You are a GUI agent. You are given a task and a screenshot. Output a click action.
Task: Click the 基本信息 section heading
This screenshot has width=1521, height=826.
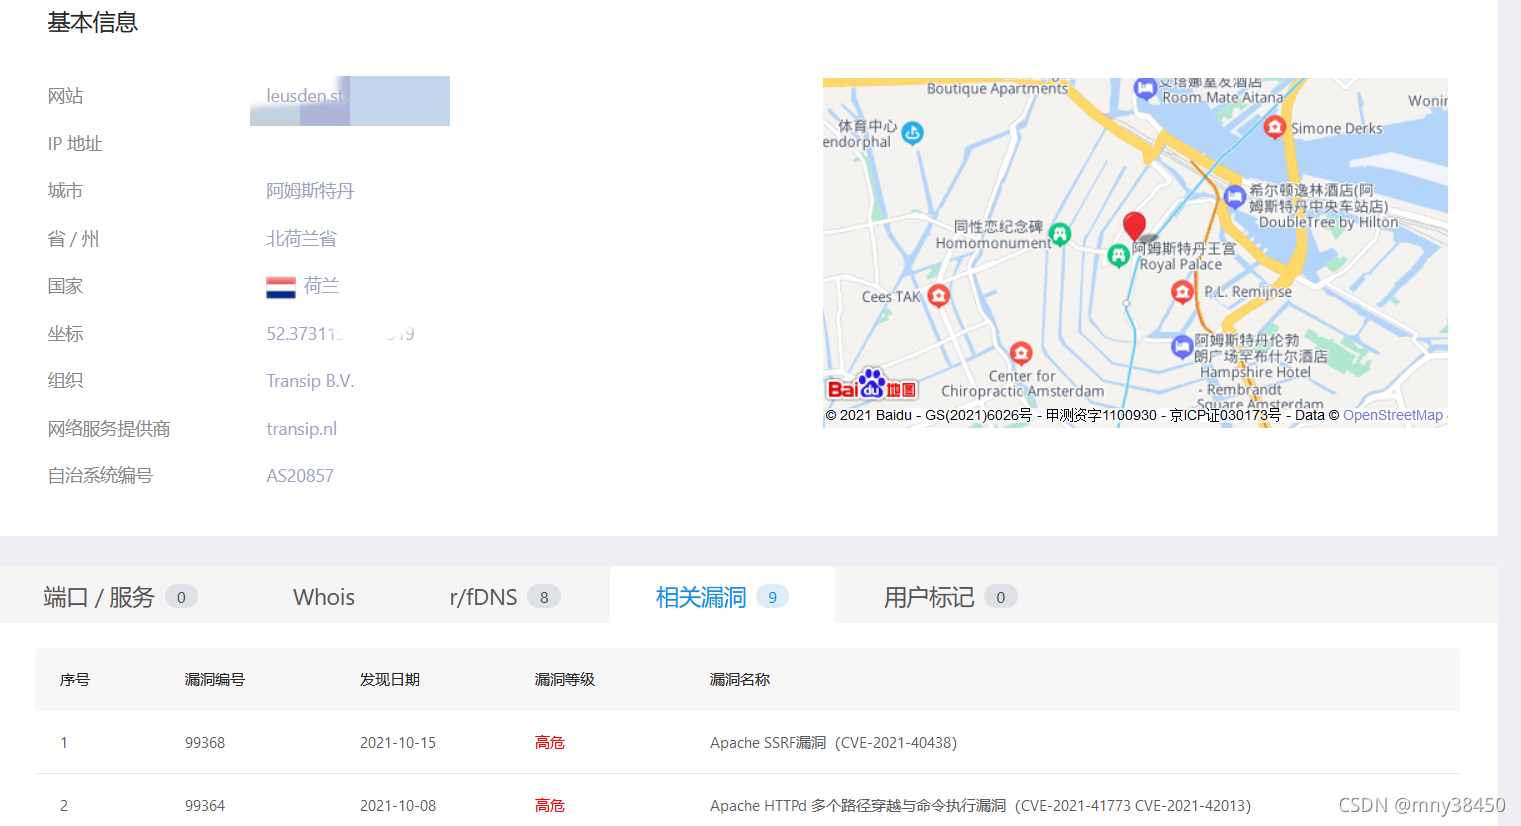(93, 23)
